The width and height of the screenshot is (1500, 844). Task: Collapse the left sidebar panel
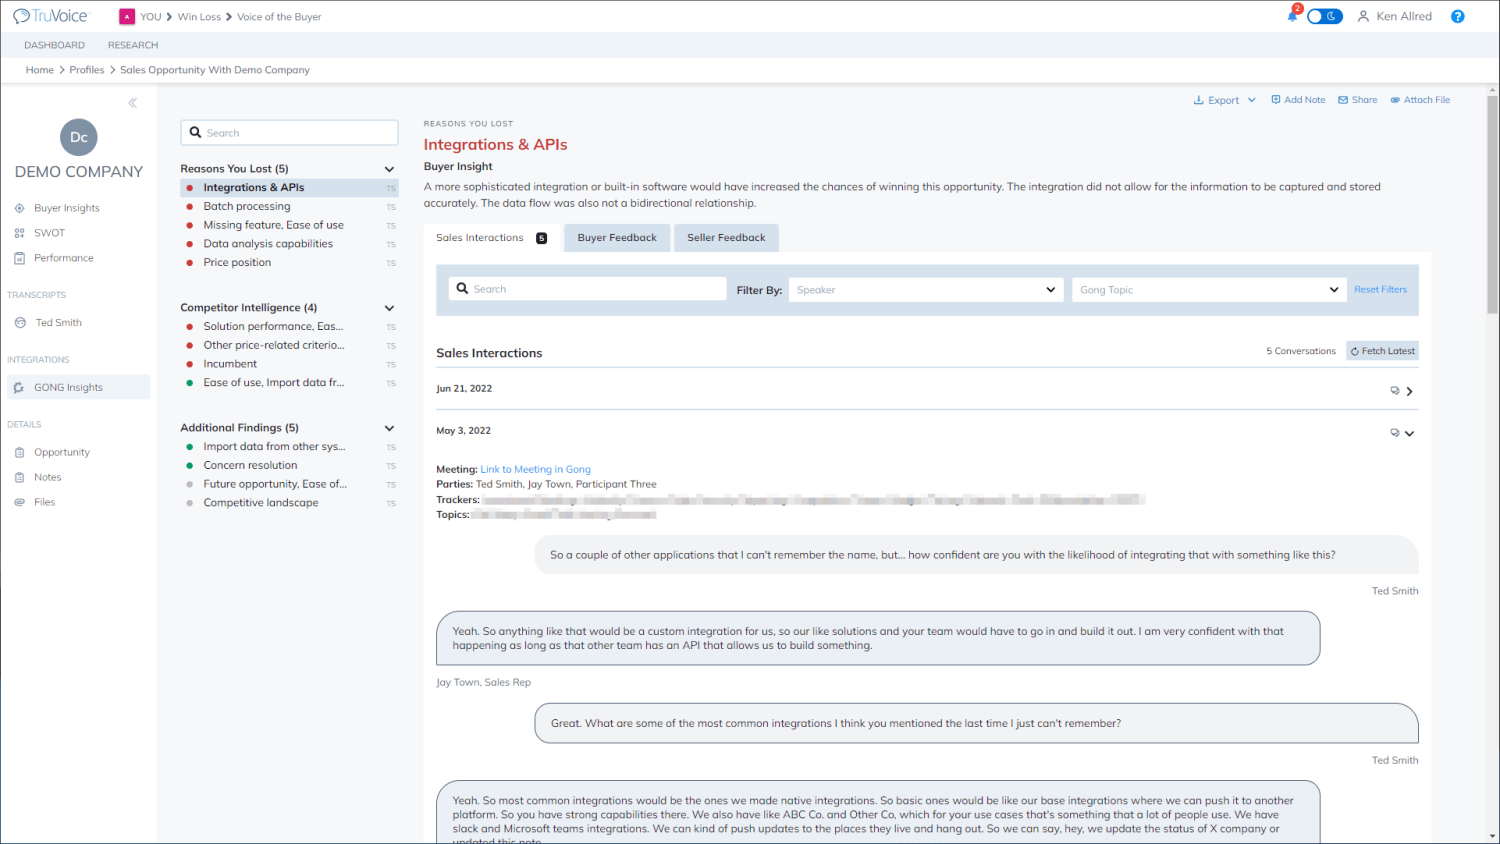[x=132, y=103]
